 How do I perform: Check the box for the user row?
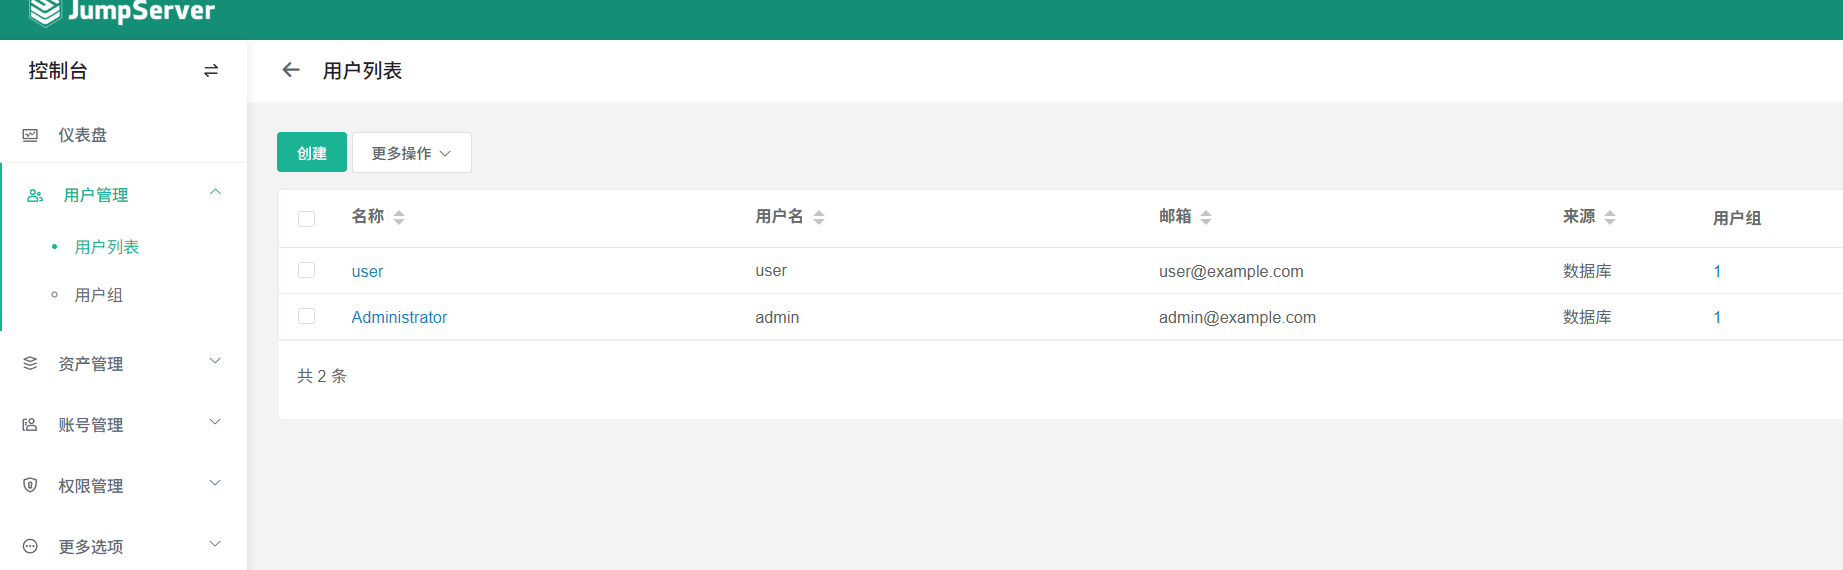tap(307, 271)
